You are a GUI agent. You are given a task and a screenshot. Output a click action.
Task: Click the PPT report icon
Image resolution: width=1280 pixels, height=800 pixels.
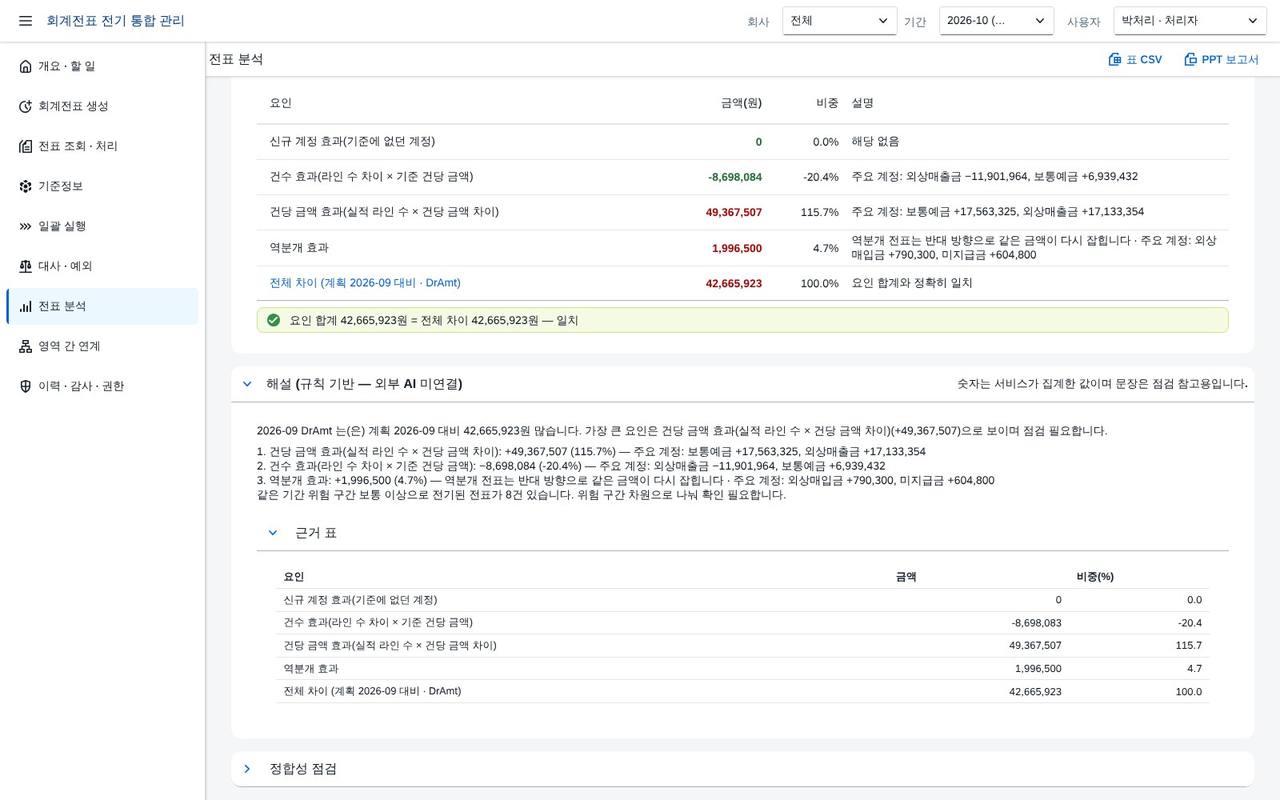1190,60
